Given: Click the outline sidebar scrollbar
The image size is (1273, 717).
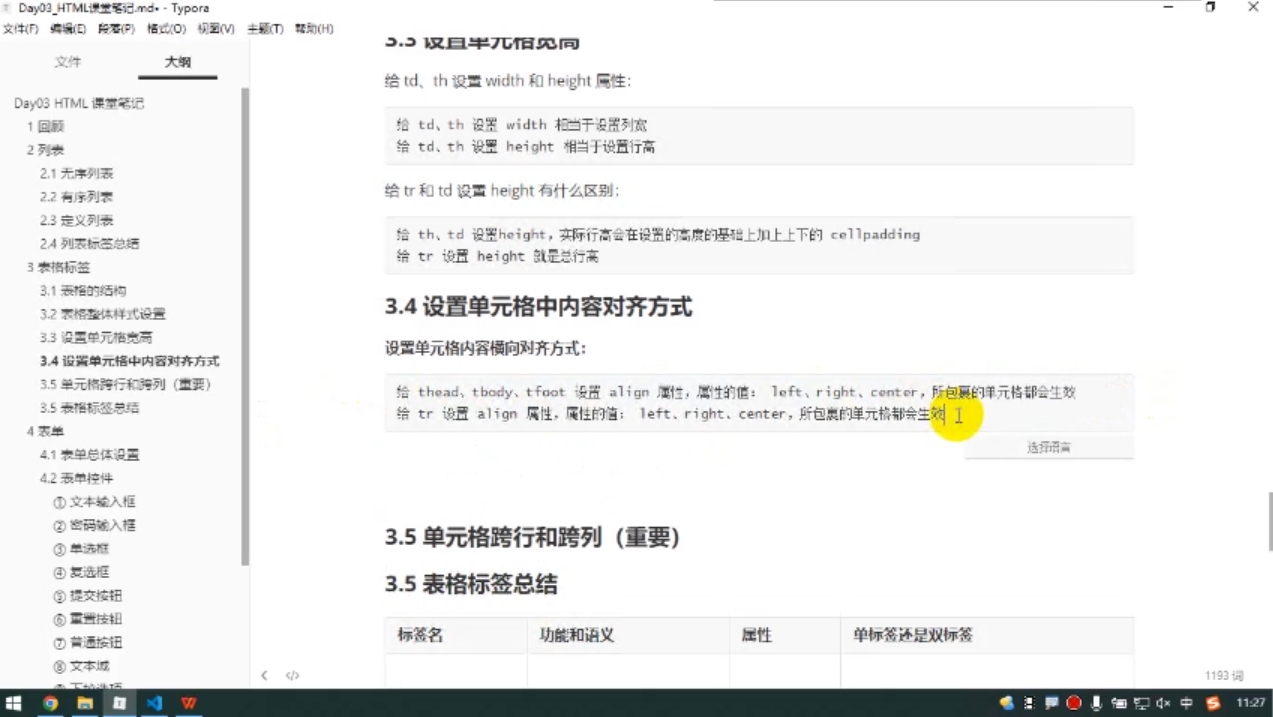Looking at the screenshot, I should coord(245,326).
